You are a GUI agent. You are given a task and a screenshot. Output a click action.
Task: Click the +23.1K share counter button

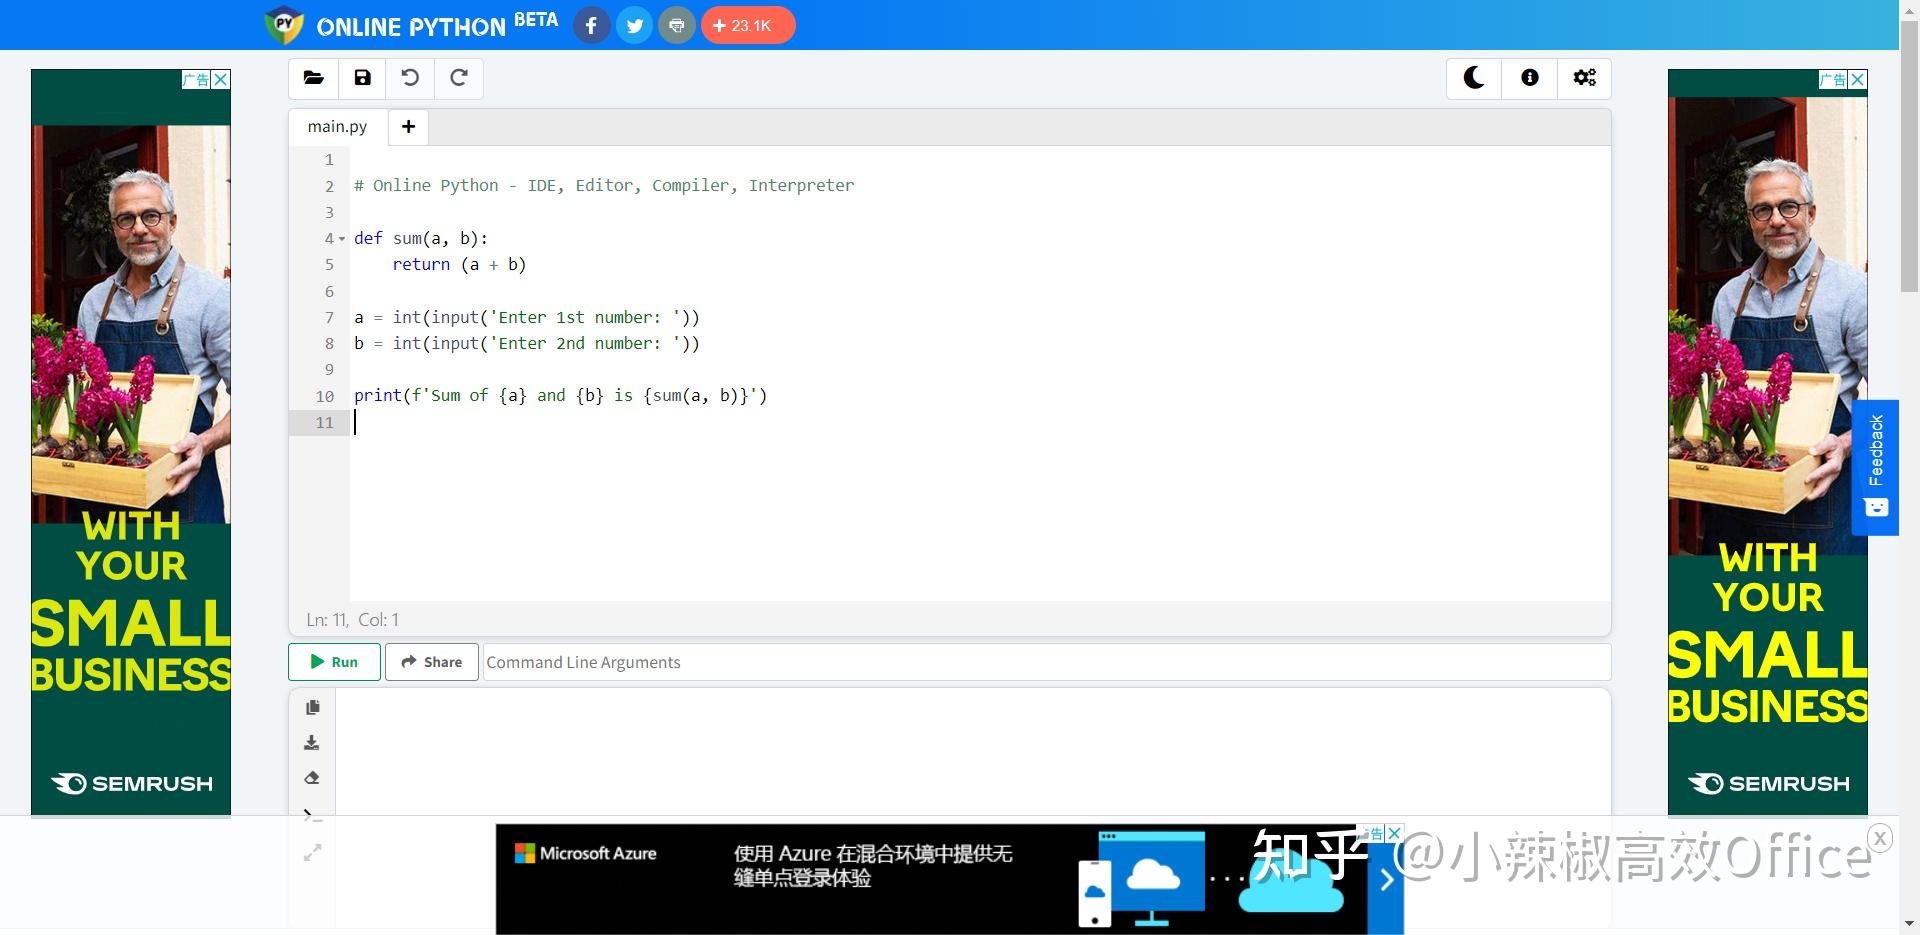748,25
